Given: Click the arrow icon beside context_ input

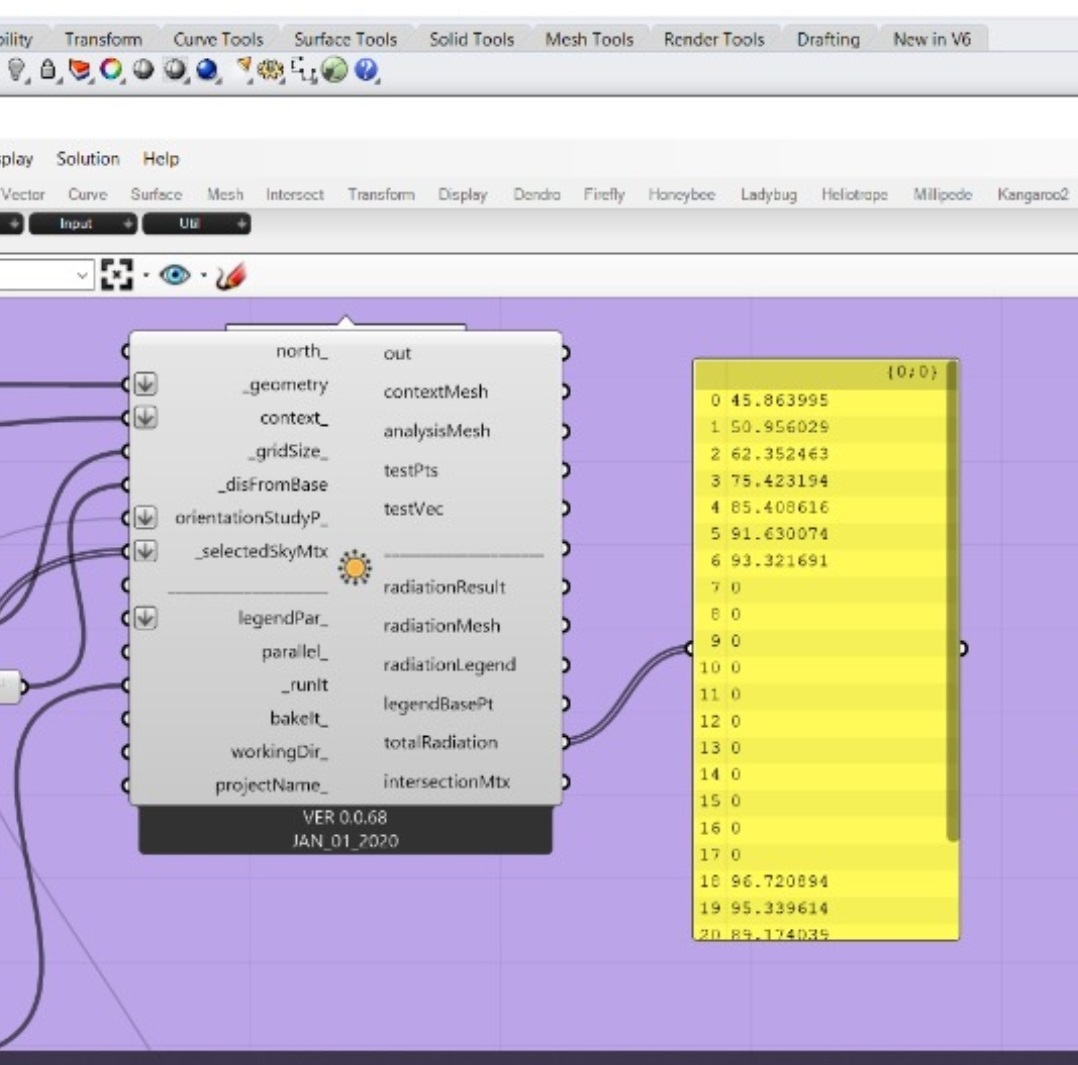Looking at the screenshot, I should [145, 417].
